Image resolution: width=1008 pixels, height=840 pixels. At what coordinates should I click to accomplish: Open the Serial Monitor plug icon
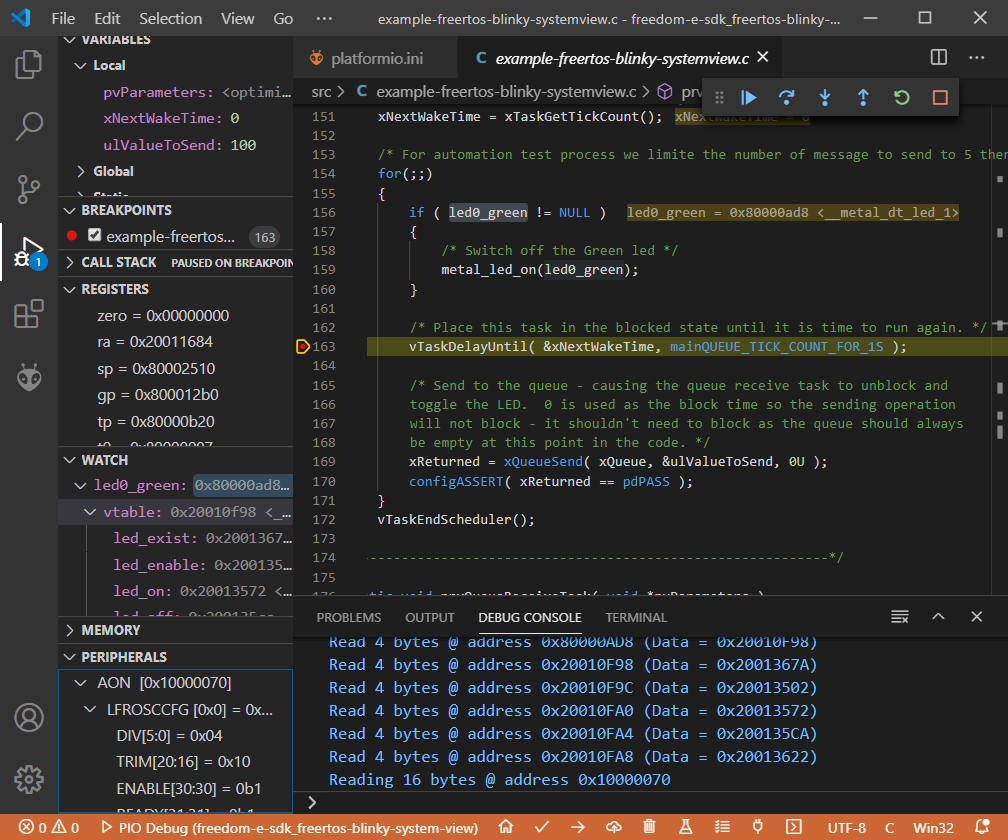pyautogui.click(x=757, y=828)
